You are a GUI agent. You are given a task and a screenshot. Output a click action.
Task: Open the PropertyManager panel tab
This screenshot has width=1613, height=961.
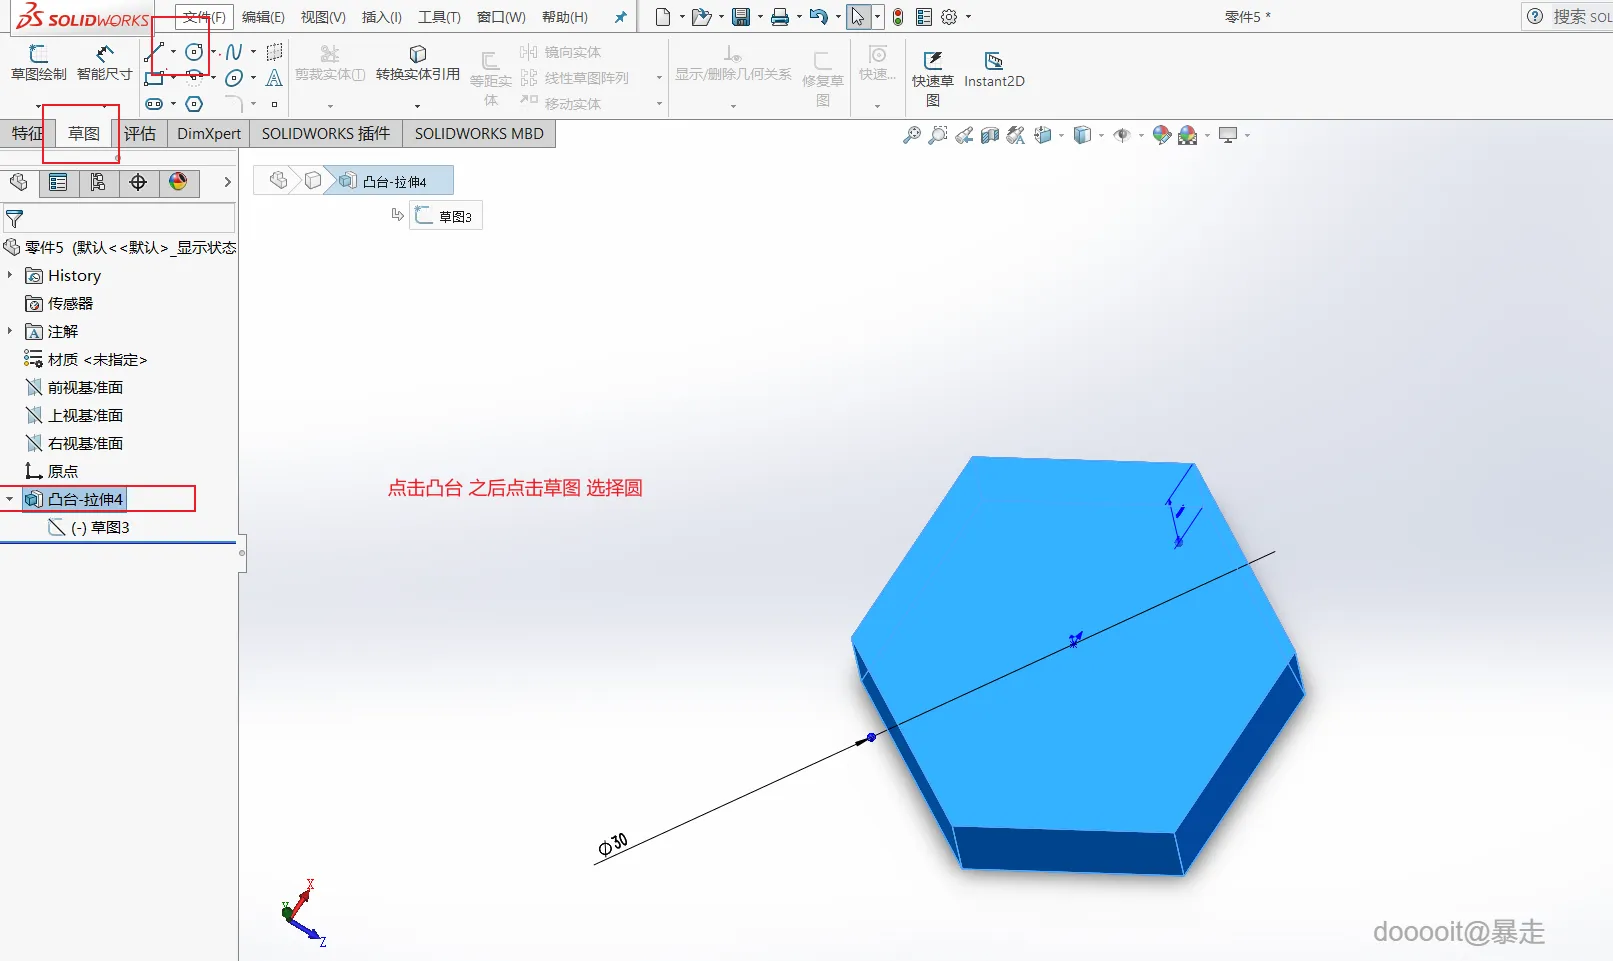pos(58,182)
